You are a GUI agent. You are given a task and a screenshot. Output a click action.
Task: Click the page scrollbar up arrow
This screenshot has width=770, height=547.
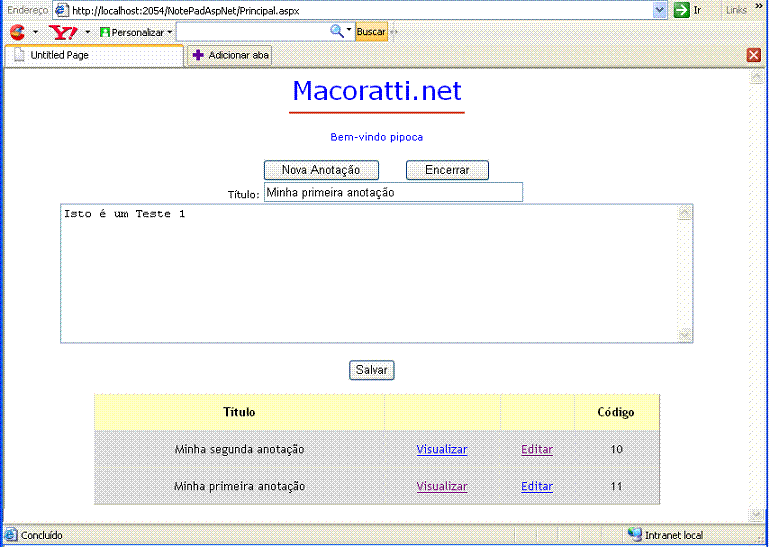click(x=756, y=76)
